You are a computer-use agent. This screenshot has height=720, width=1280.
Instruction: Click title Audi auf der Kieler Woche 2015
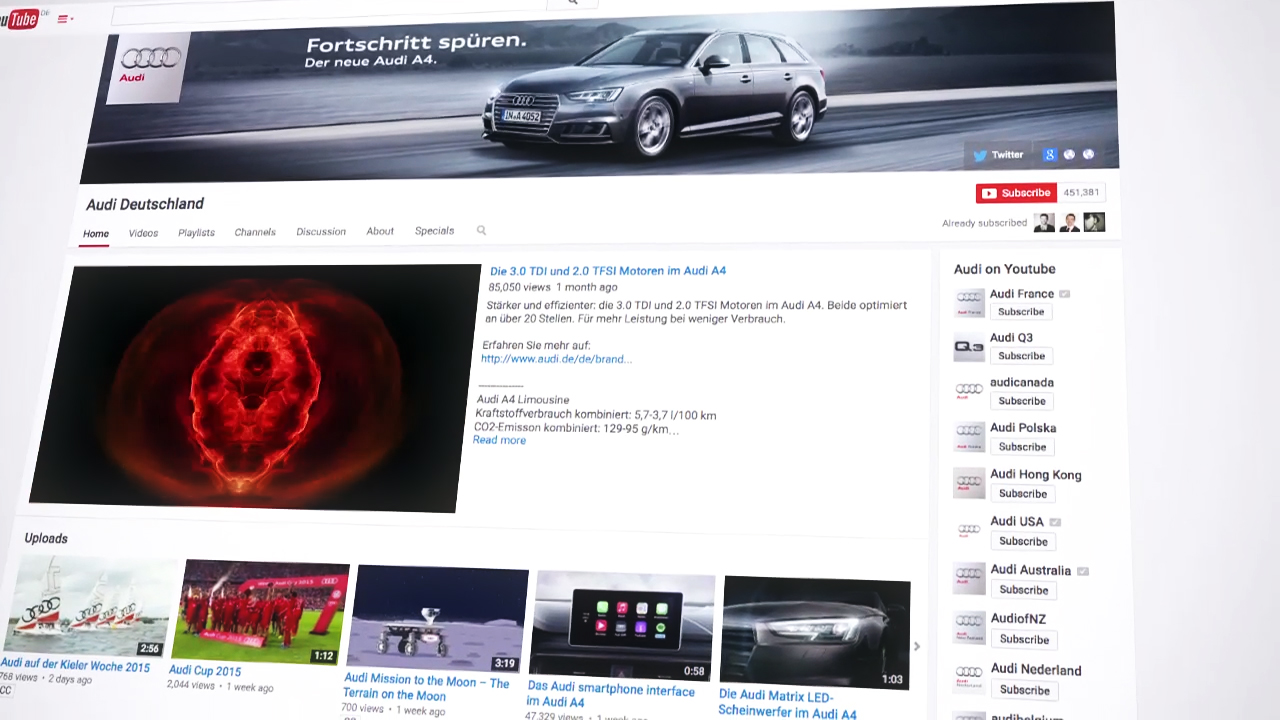(75, 665)
